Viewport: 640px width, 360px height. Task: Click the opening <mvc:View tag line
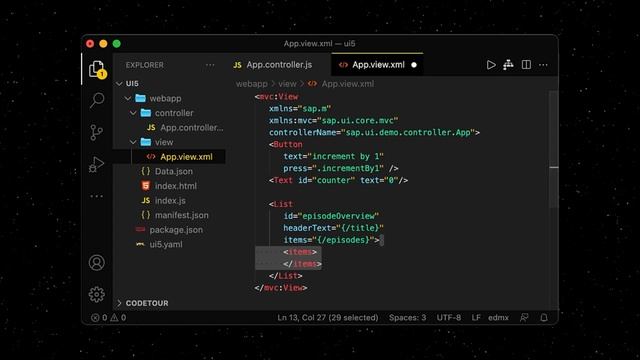coord(276,97)
